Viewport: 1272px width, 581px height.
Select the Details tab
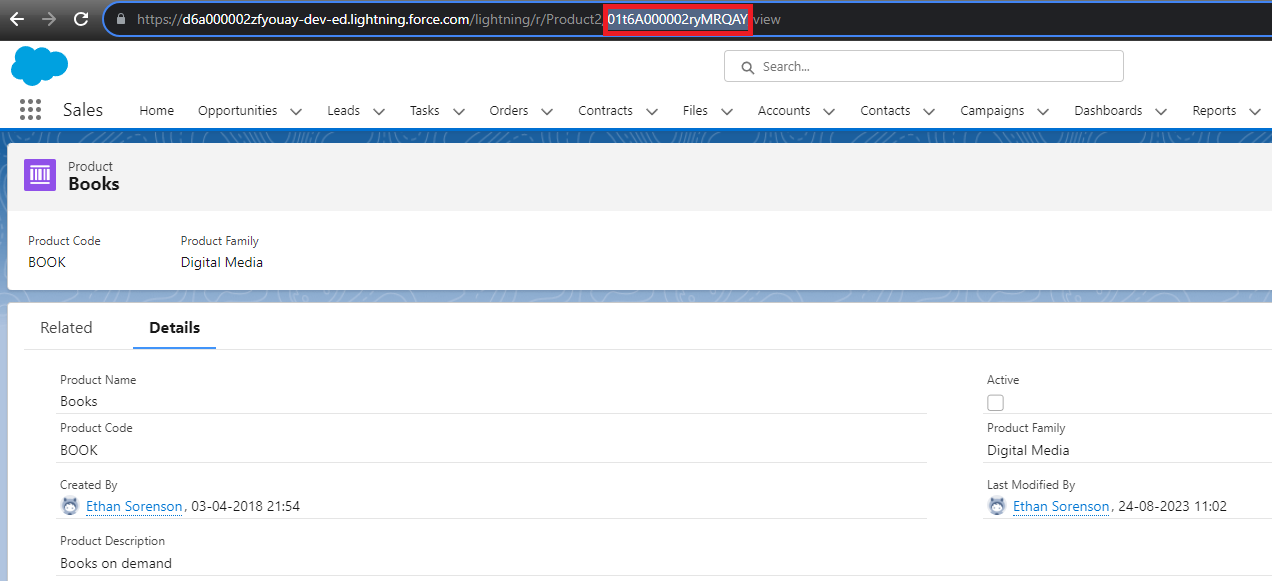(x=175, y=328)
